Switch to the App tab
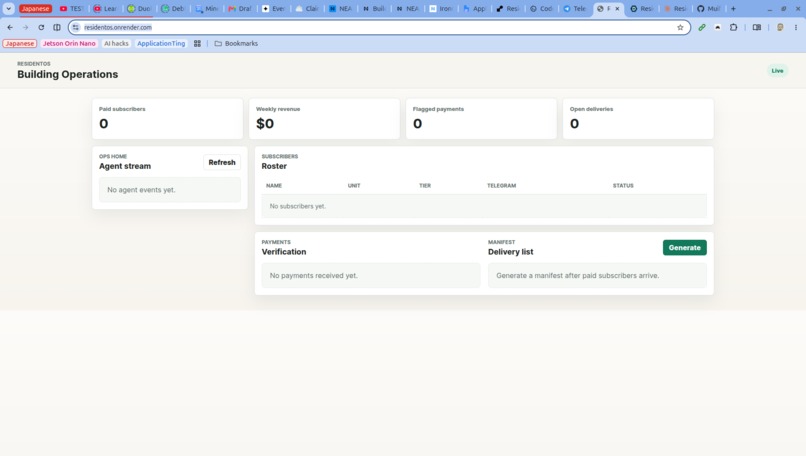The height and width of the screenshot is (456, 806). pyautogui.click(x=474, y=9)
